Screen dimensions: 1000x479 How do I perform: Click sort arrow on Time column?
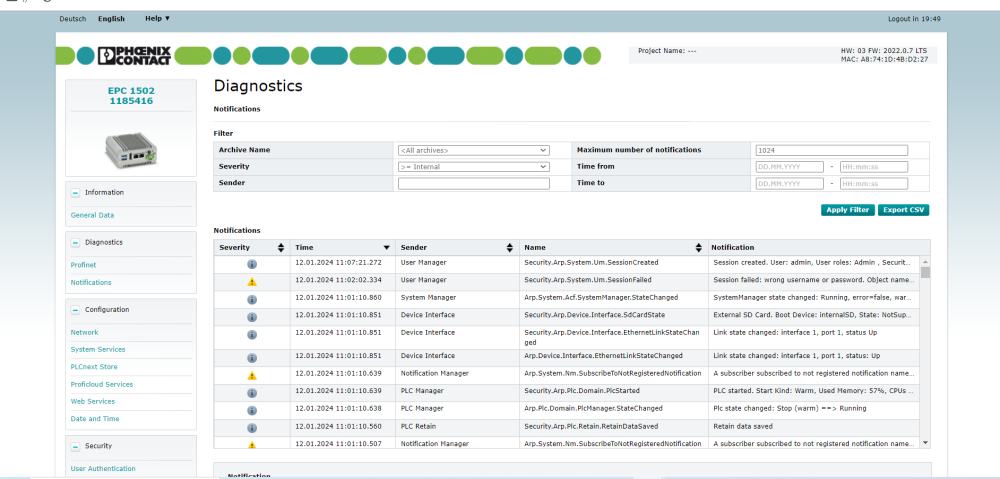386,247
